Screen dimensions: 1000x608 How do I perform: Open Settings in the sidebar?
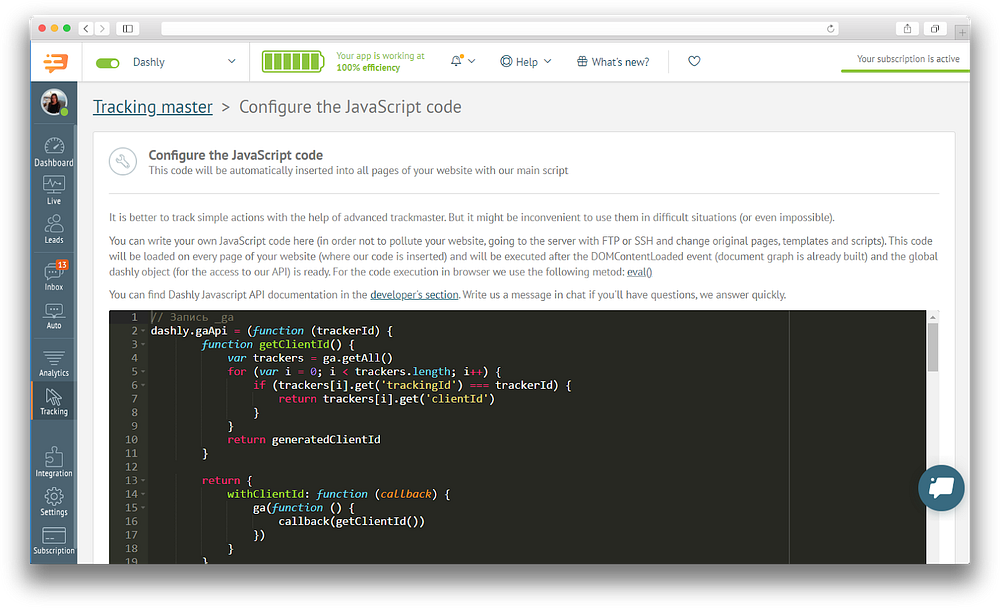54,501
